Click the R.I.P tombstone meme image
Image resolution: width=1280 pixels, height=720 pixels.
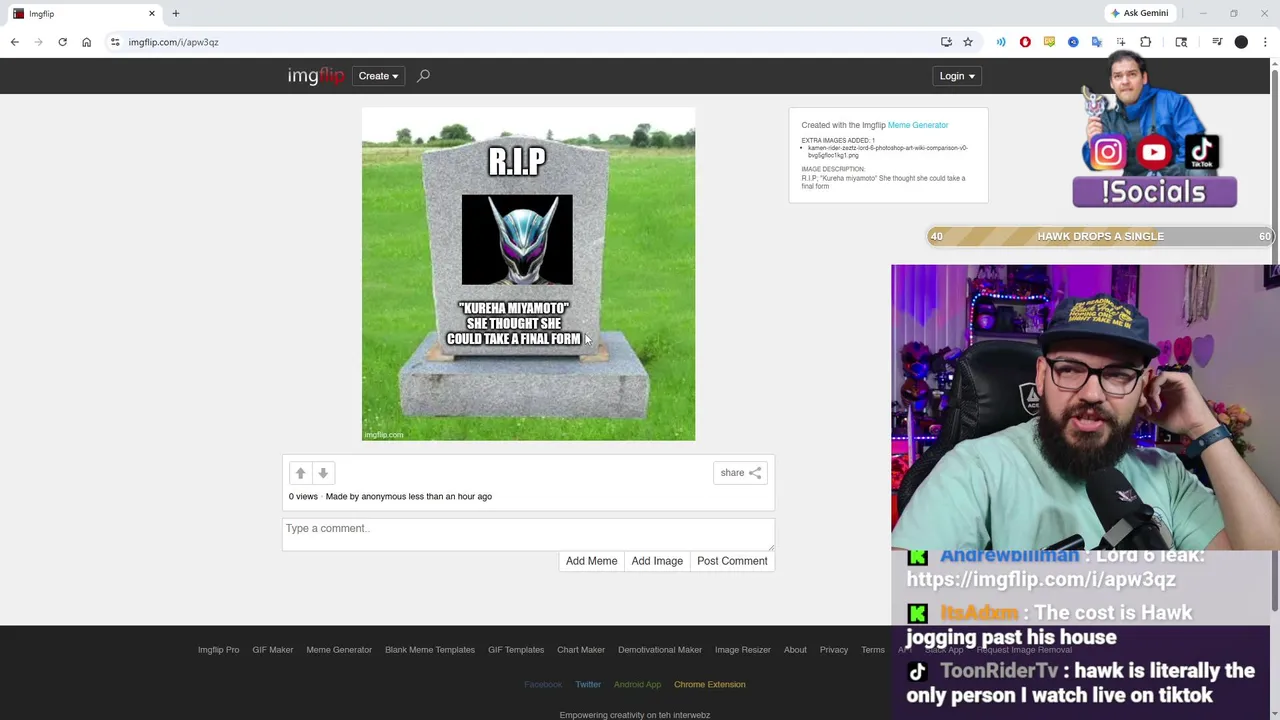[528, 274]
